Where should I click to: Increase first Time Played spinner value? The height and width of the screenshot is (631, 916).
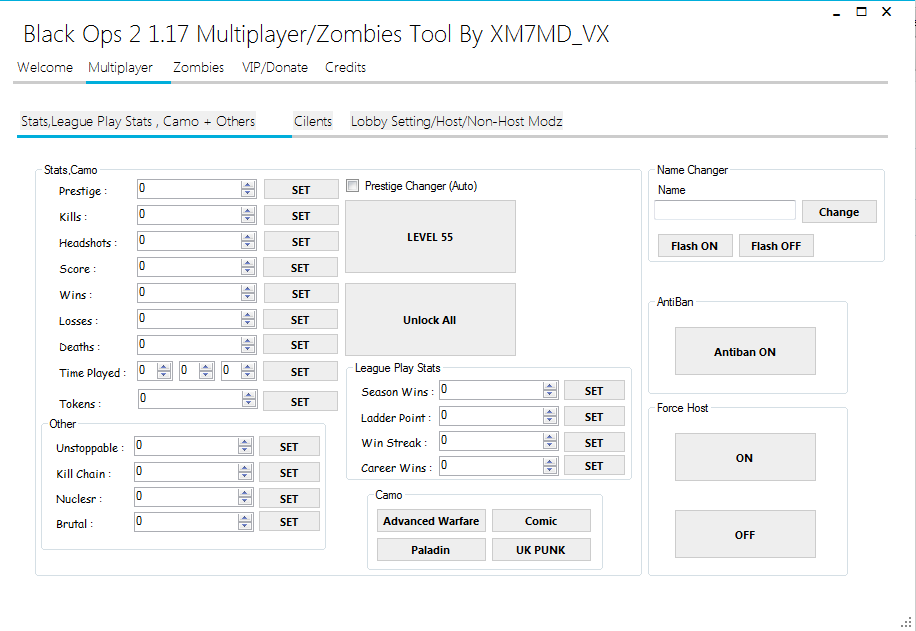tap(164, 367)
